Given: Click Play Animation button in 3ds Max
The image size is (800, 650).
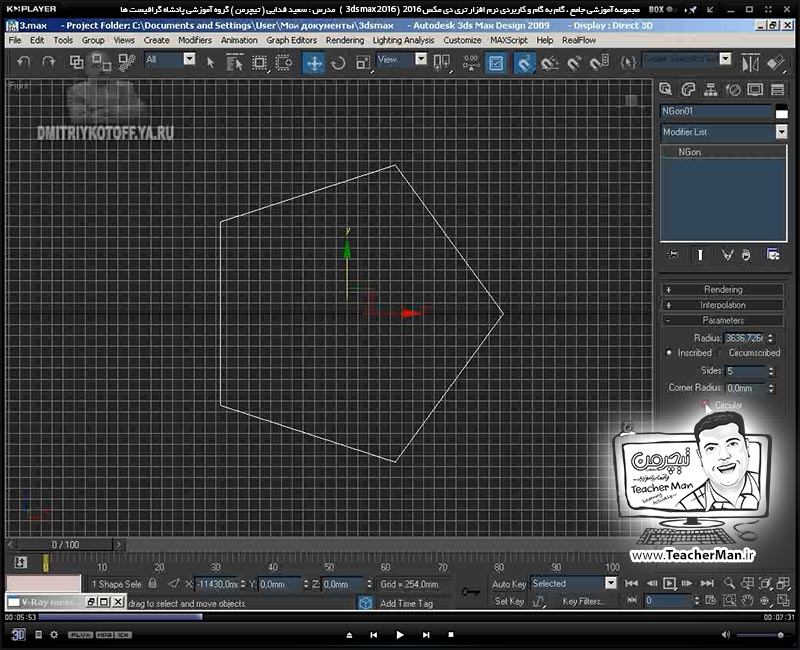Looking at the screenshot, I should pos(669,583).
